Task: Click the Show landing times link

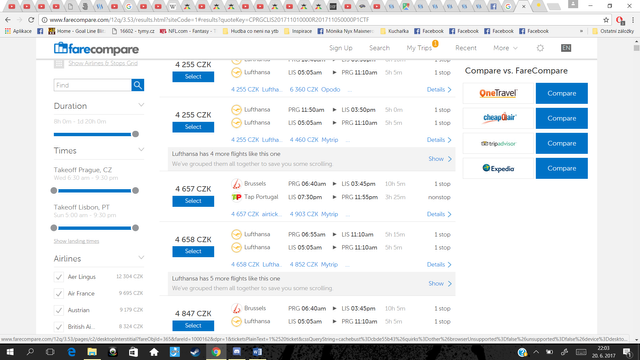Action: pyautogui.click(x=76, y=241)
